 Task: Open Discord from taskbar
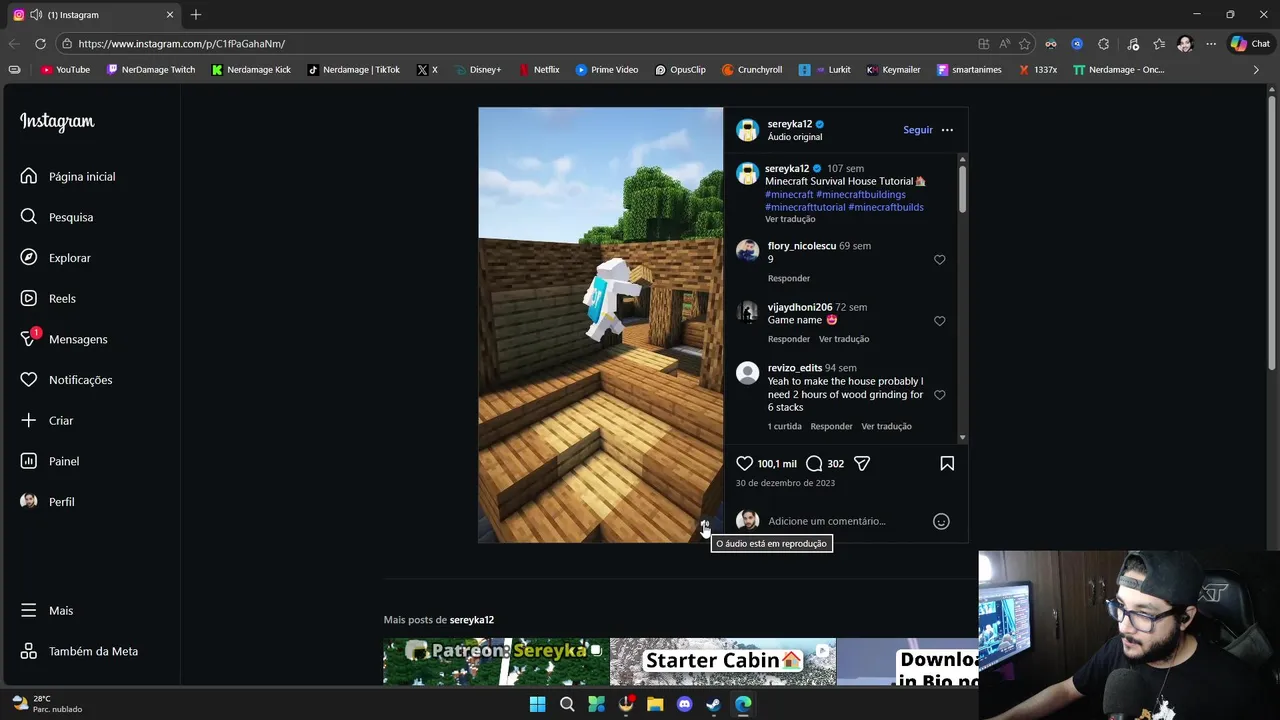(684, 704)
